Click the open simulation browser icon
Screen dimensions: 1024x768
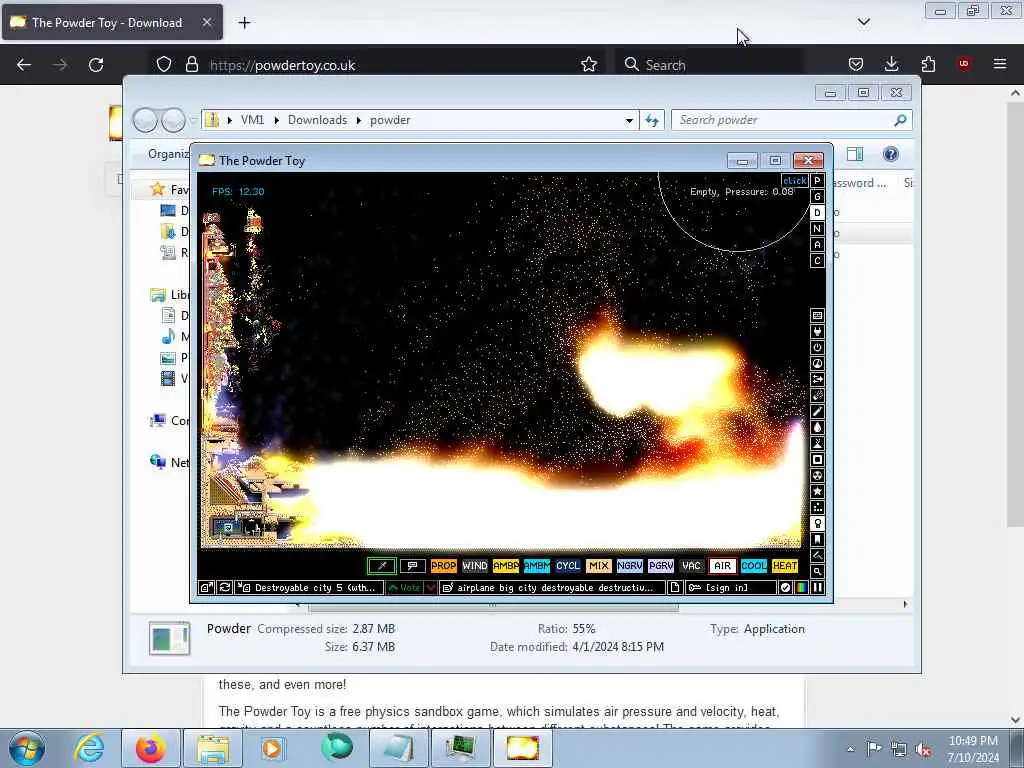pos(206,588)
